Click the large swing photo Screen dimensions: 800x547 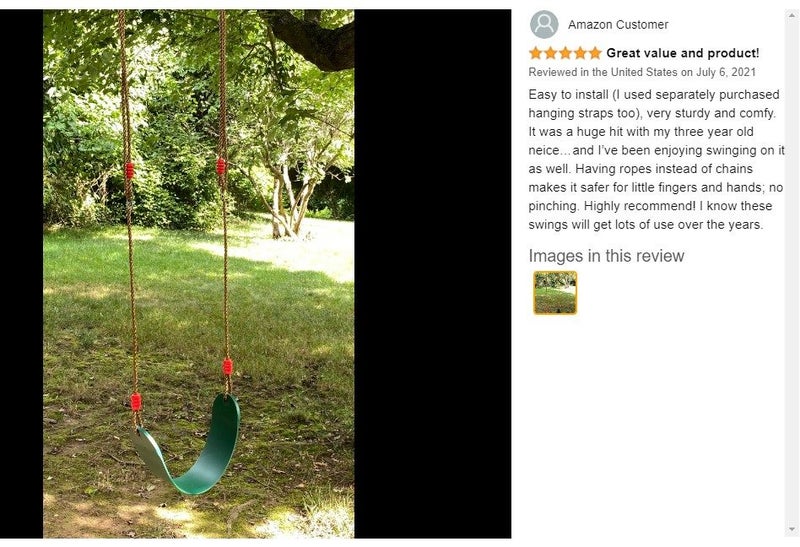(x=198, y=274)
